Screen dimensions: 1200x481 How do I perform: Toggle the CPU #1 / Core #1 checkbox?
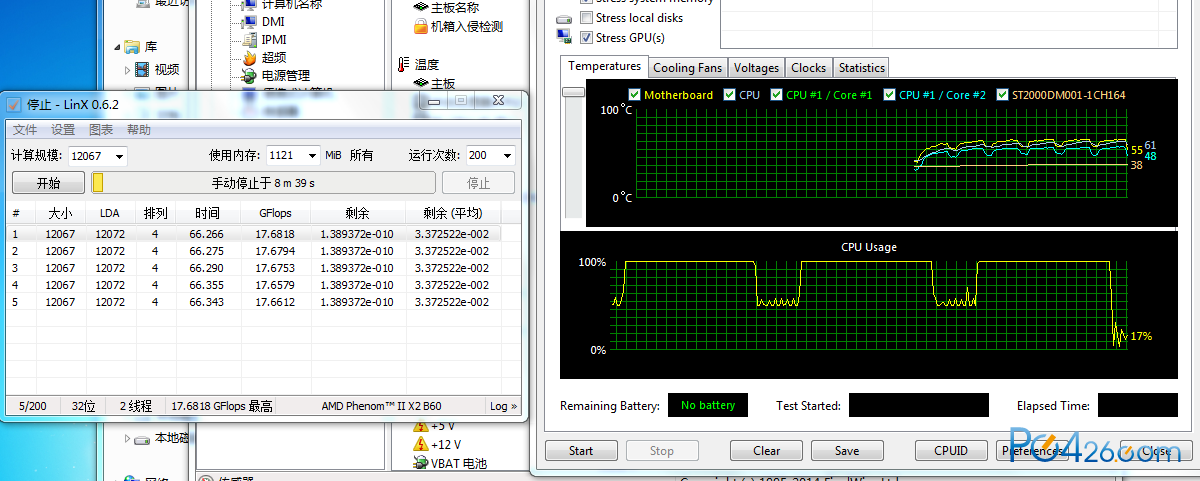(776, 95)
